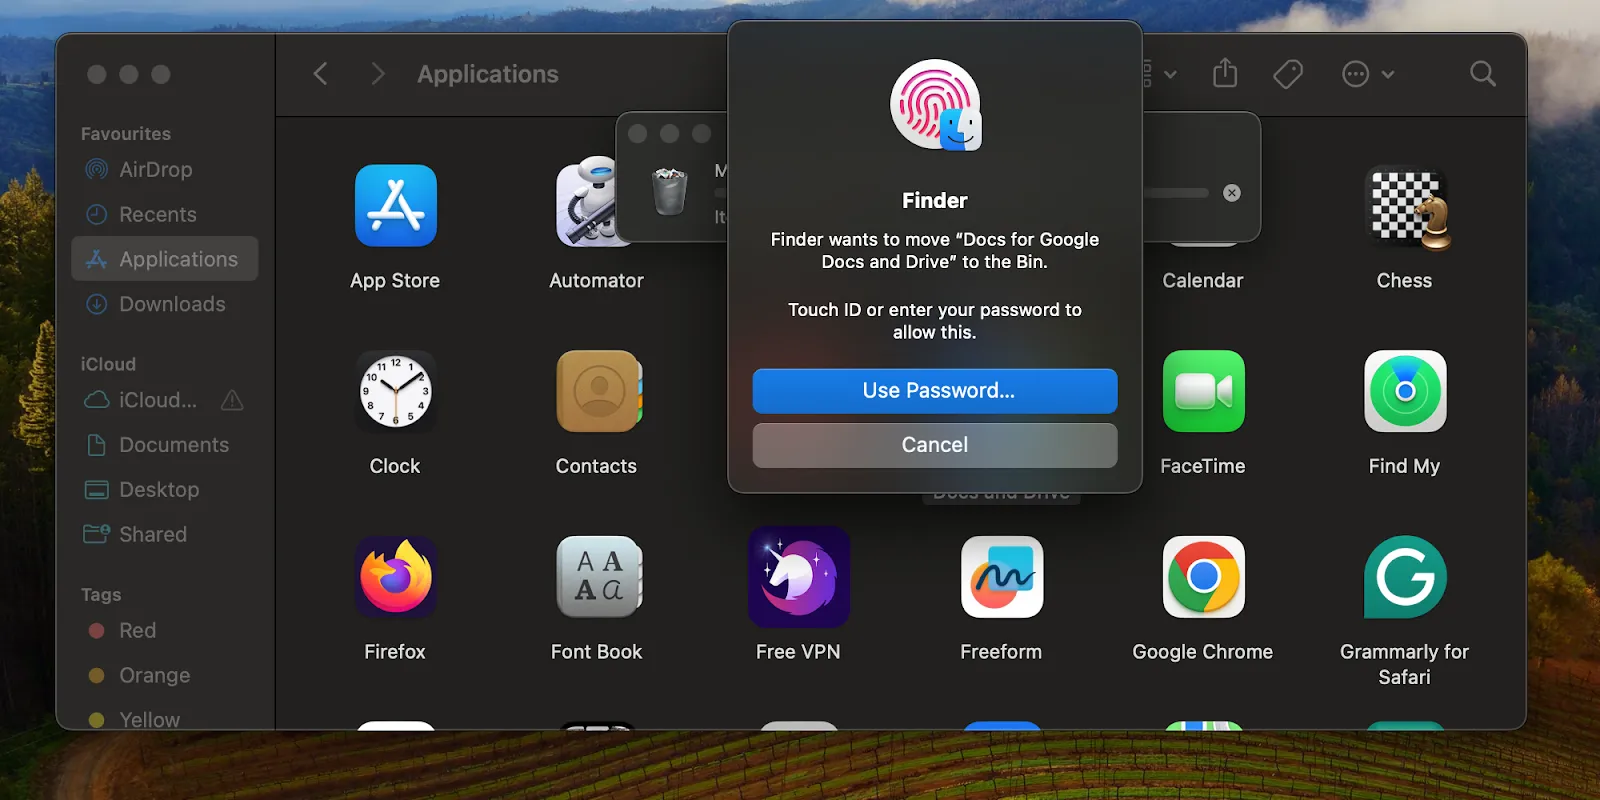Launch the Chess app icon
This screenshot has height=800, width=1600.
pos(1408,207)
